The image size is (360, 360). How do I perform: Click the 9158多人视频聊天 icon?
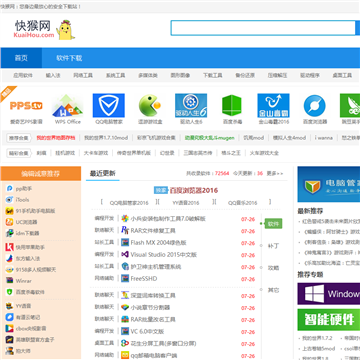pos(10,270)
